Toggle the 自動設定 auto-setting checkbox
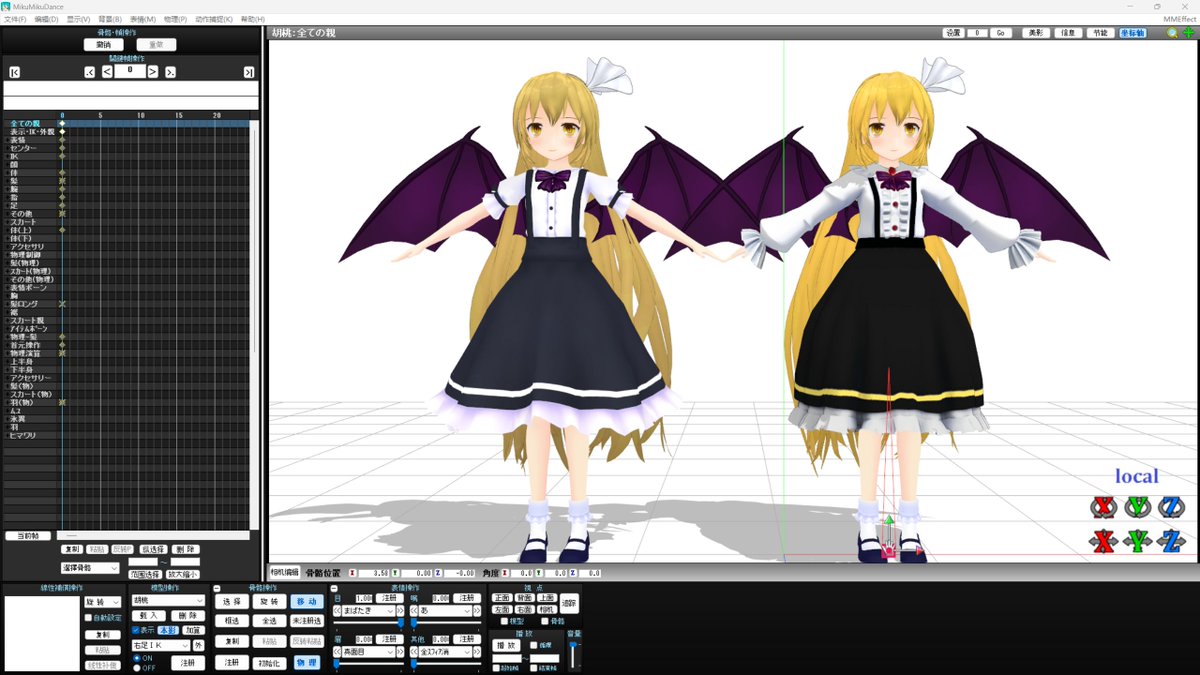Screen dimensions: 1200x675 point(88,617)
